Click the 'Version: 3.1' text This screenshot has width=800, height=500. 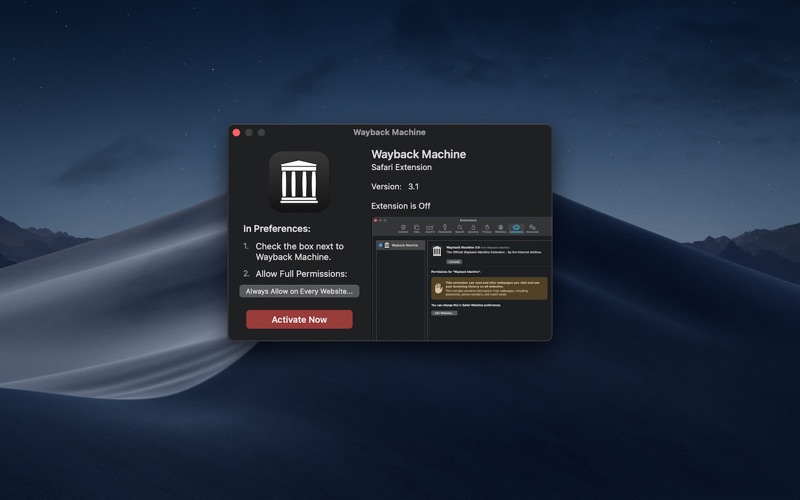tap(395, 187)
